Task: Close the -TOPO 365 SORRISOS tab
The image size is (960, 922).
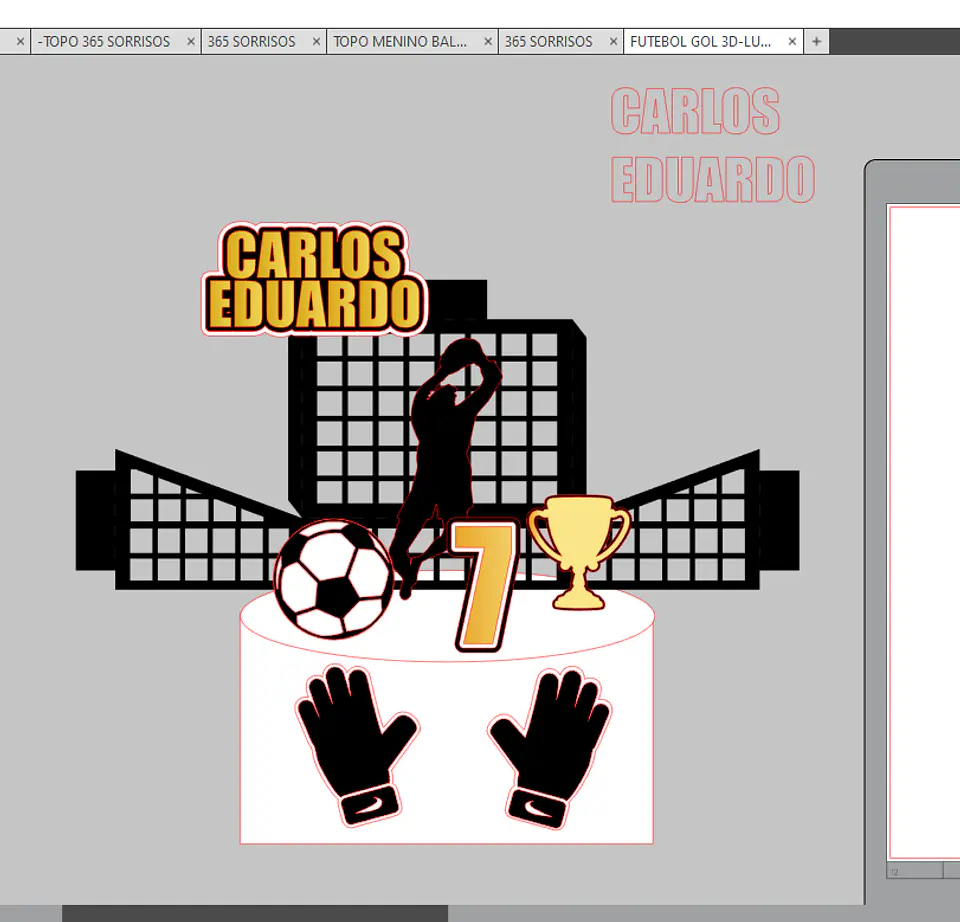Action: coord(190,42)
